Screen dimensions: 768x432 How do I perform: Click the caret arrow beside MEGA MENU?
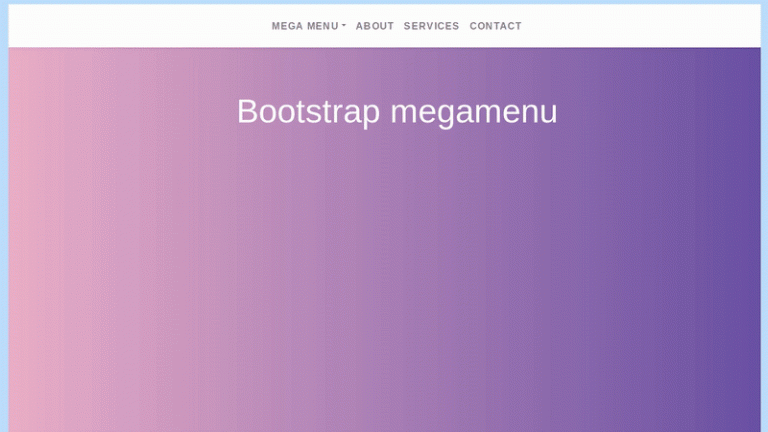coord(344,26)
